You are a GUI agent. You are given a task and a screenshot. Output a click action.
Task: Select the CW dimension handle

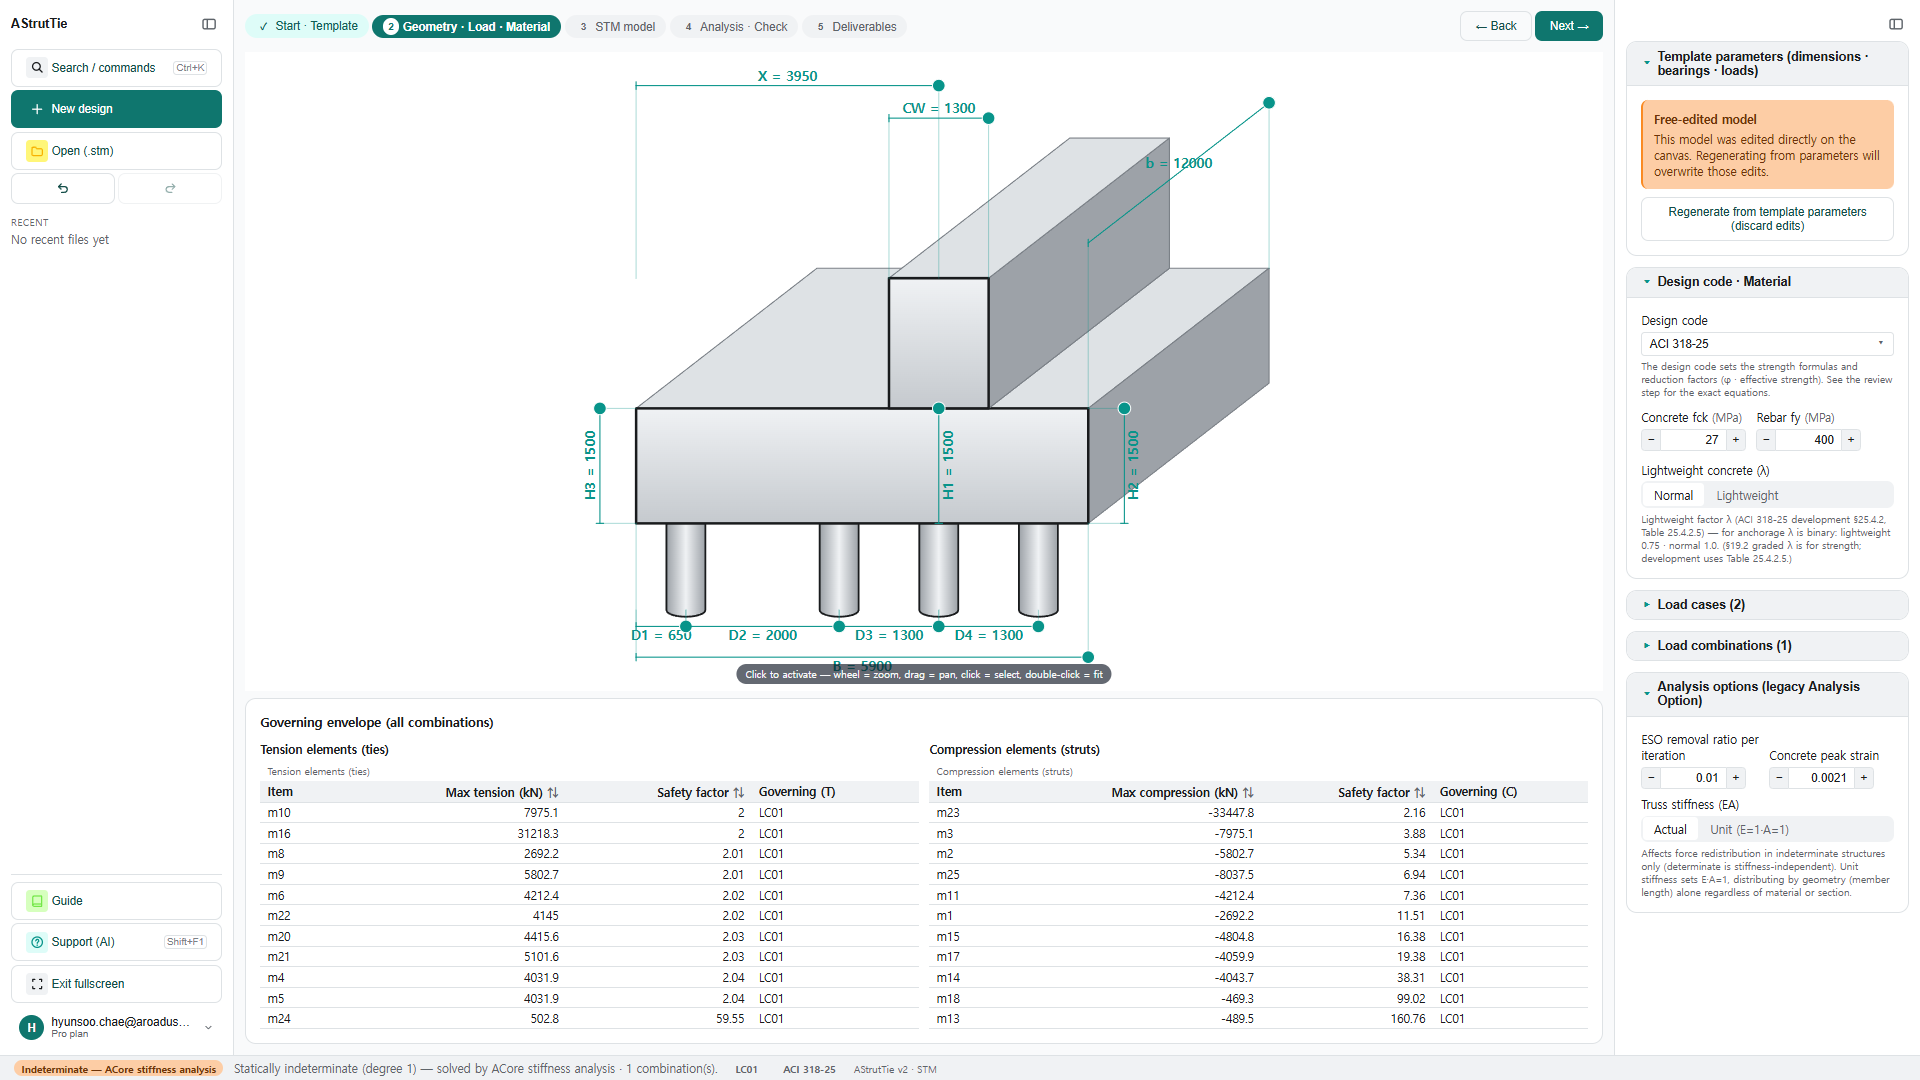(x=988, y=118)
